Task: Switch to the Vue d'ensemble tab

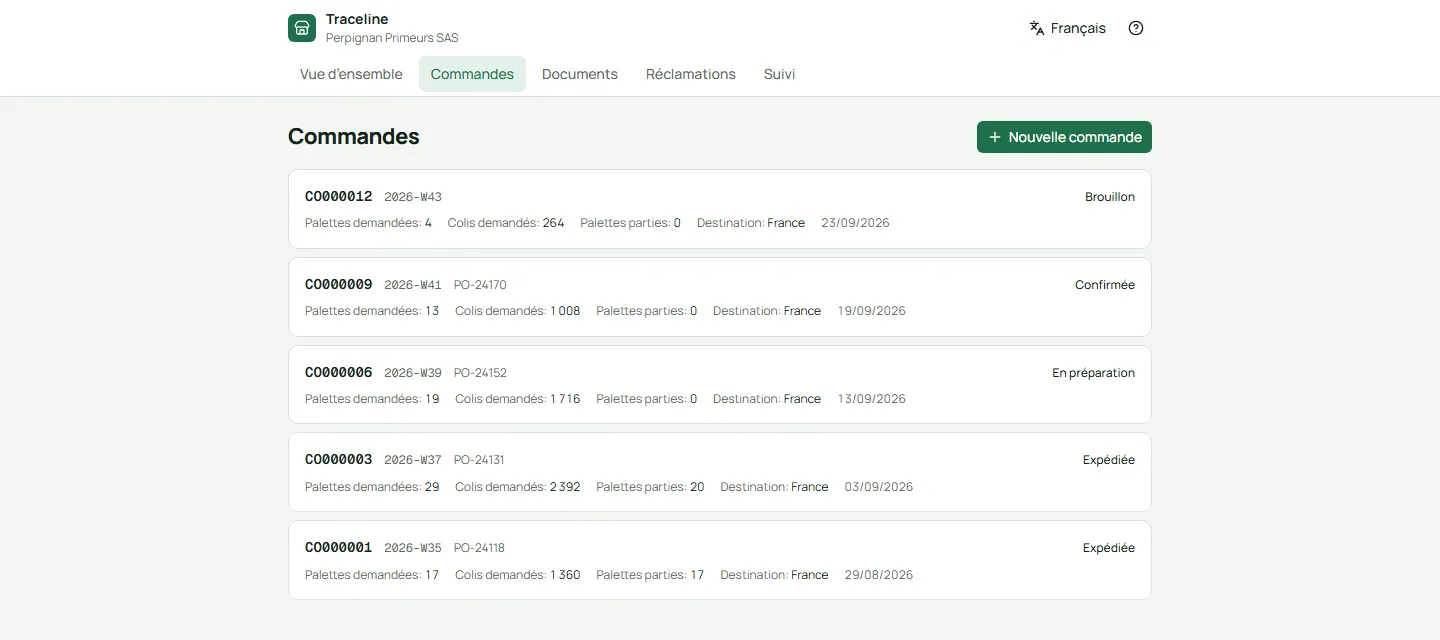Action: coord(351,74)
